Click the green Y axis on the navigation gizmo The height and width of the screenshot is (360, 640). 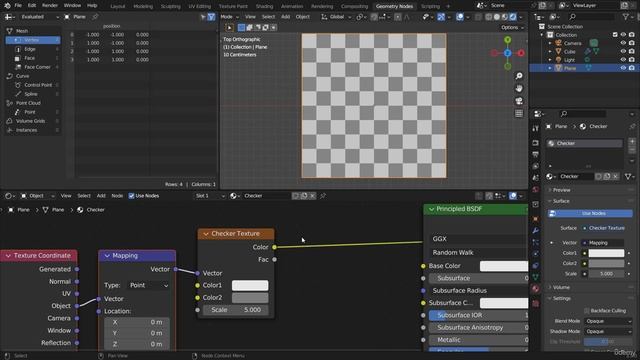tap(507, 40)
